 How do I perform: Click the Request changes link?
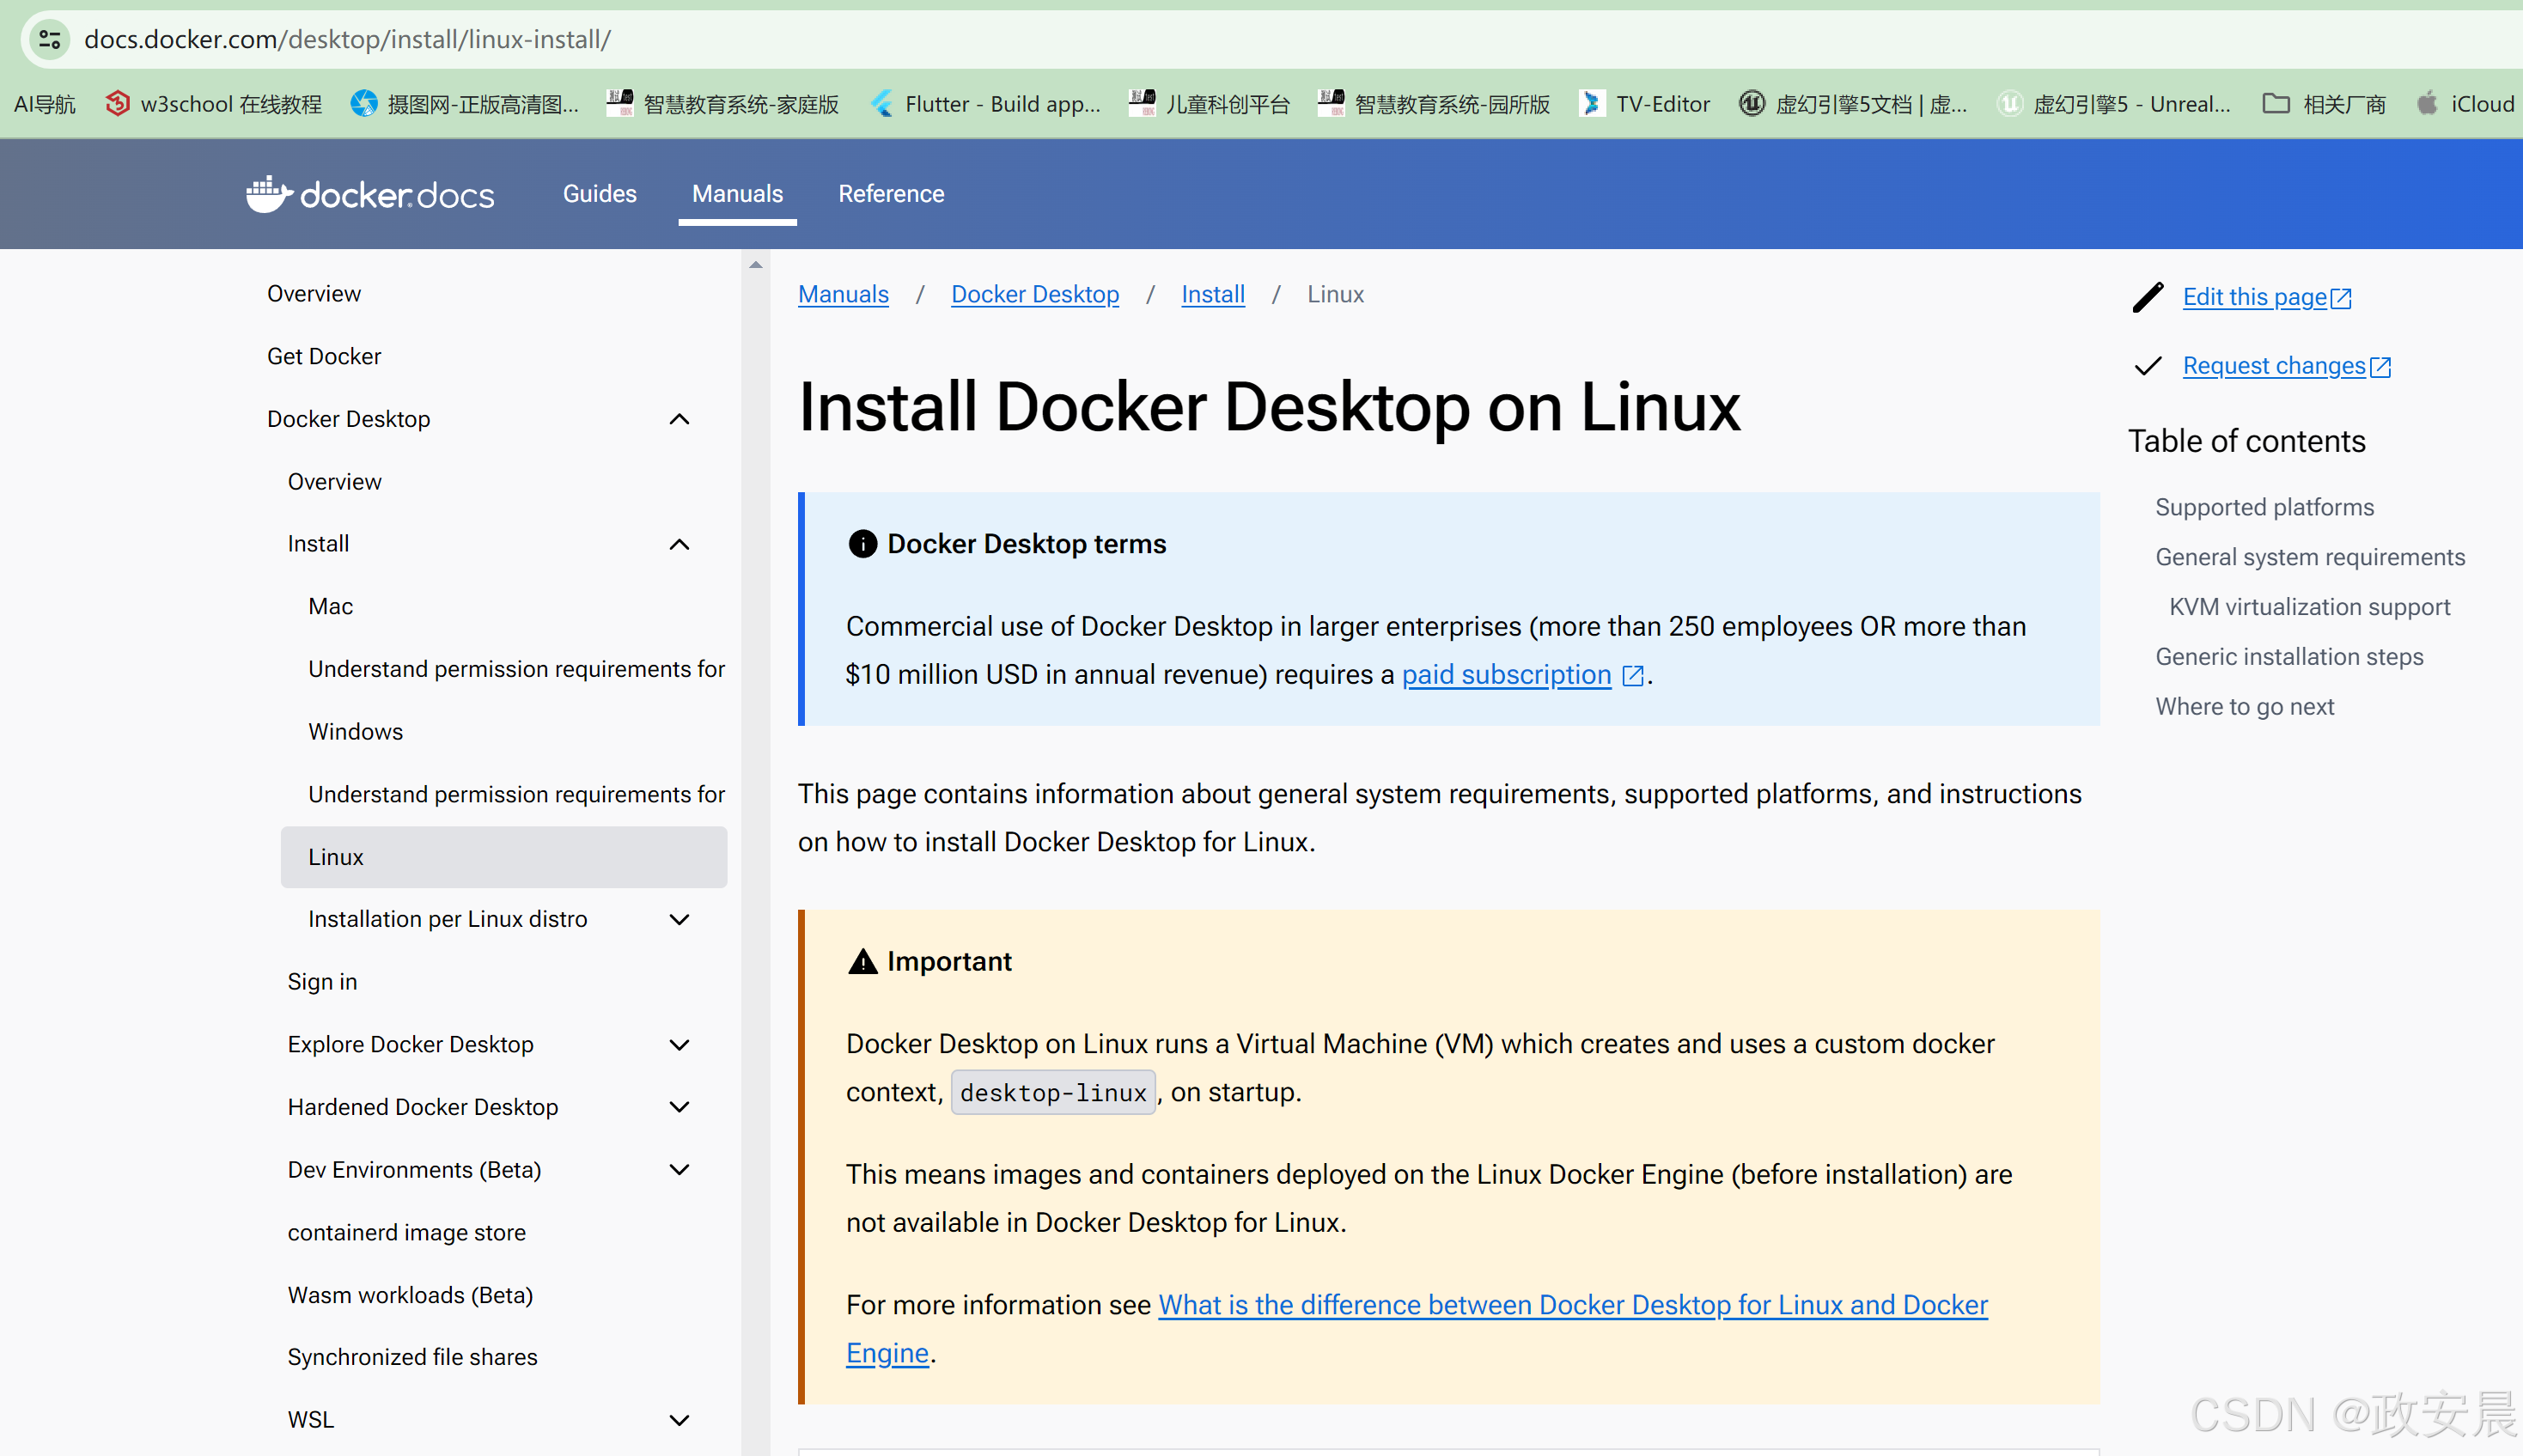[2286, 366]
